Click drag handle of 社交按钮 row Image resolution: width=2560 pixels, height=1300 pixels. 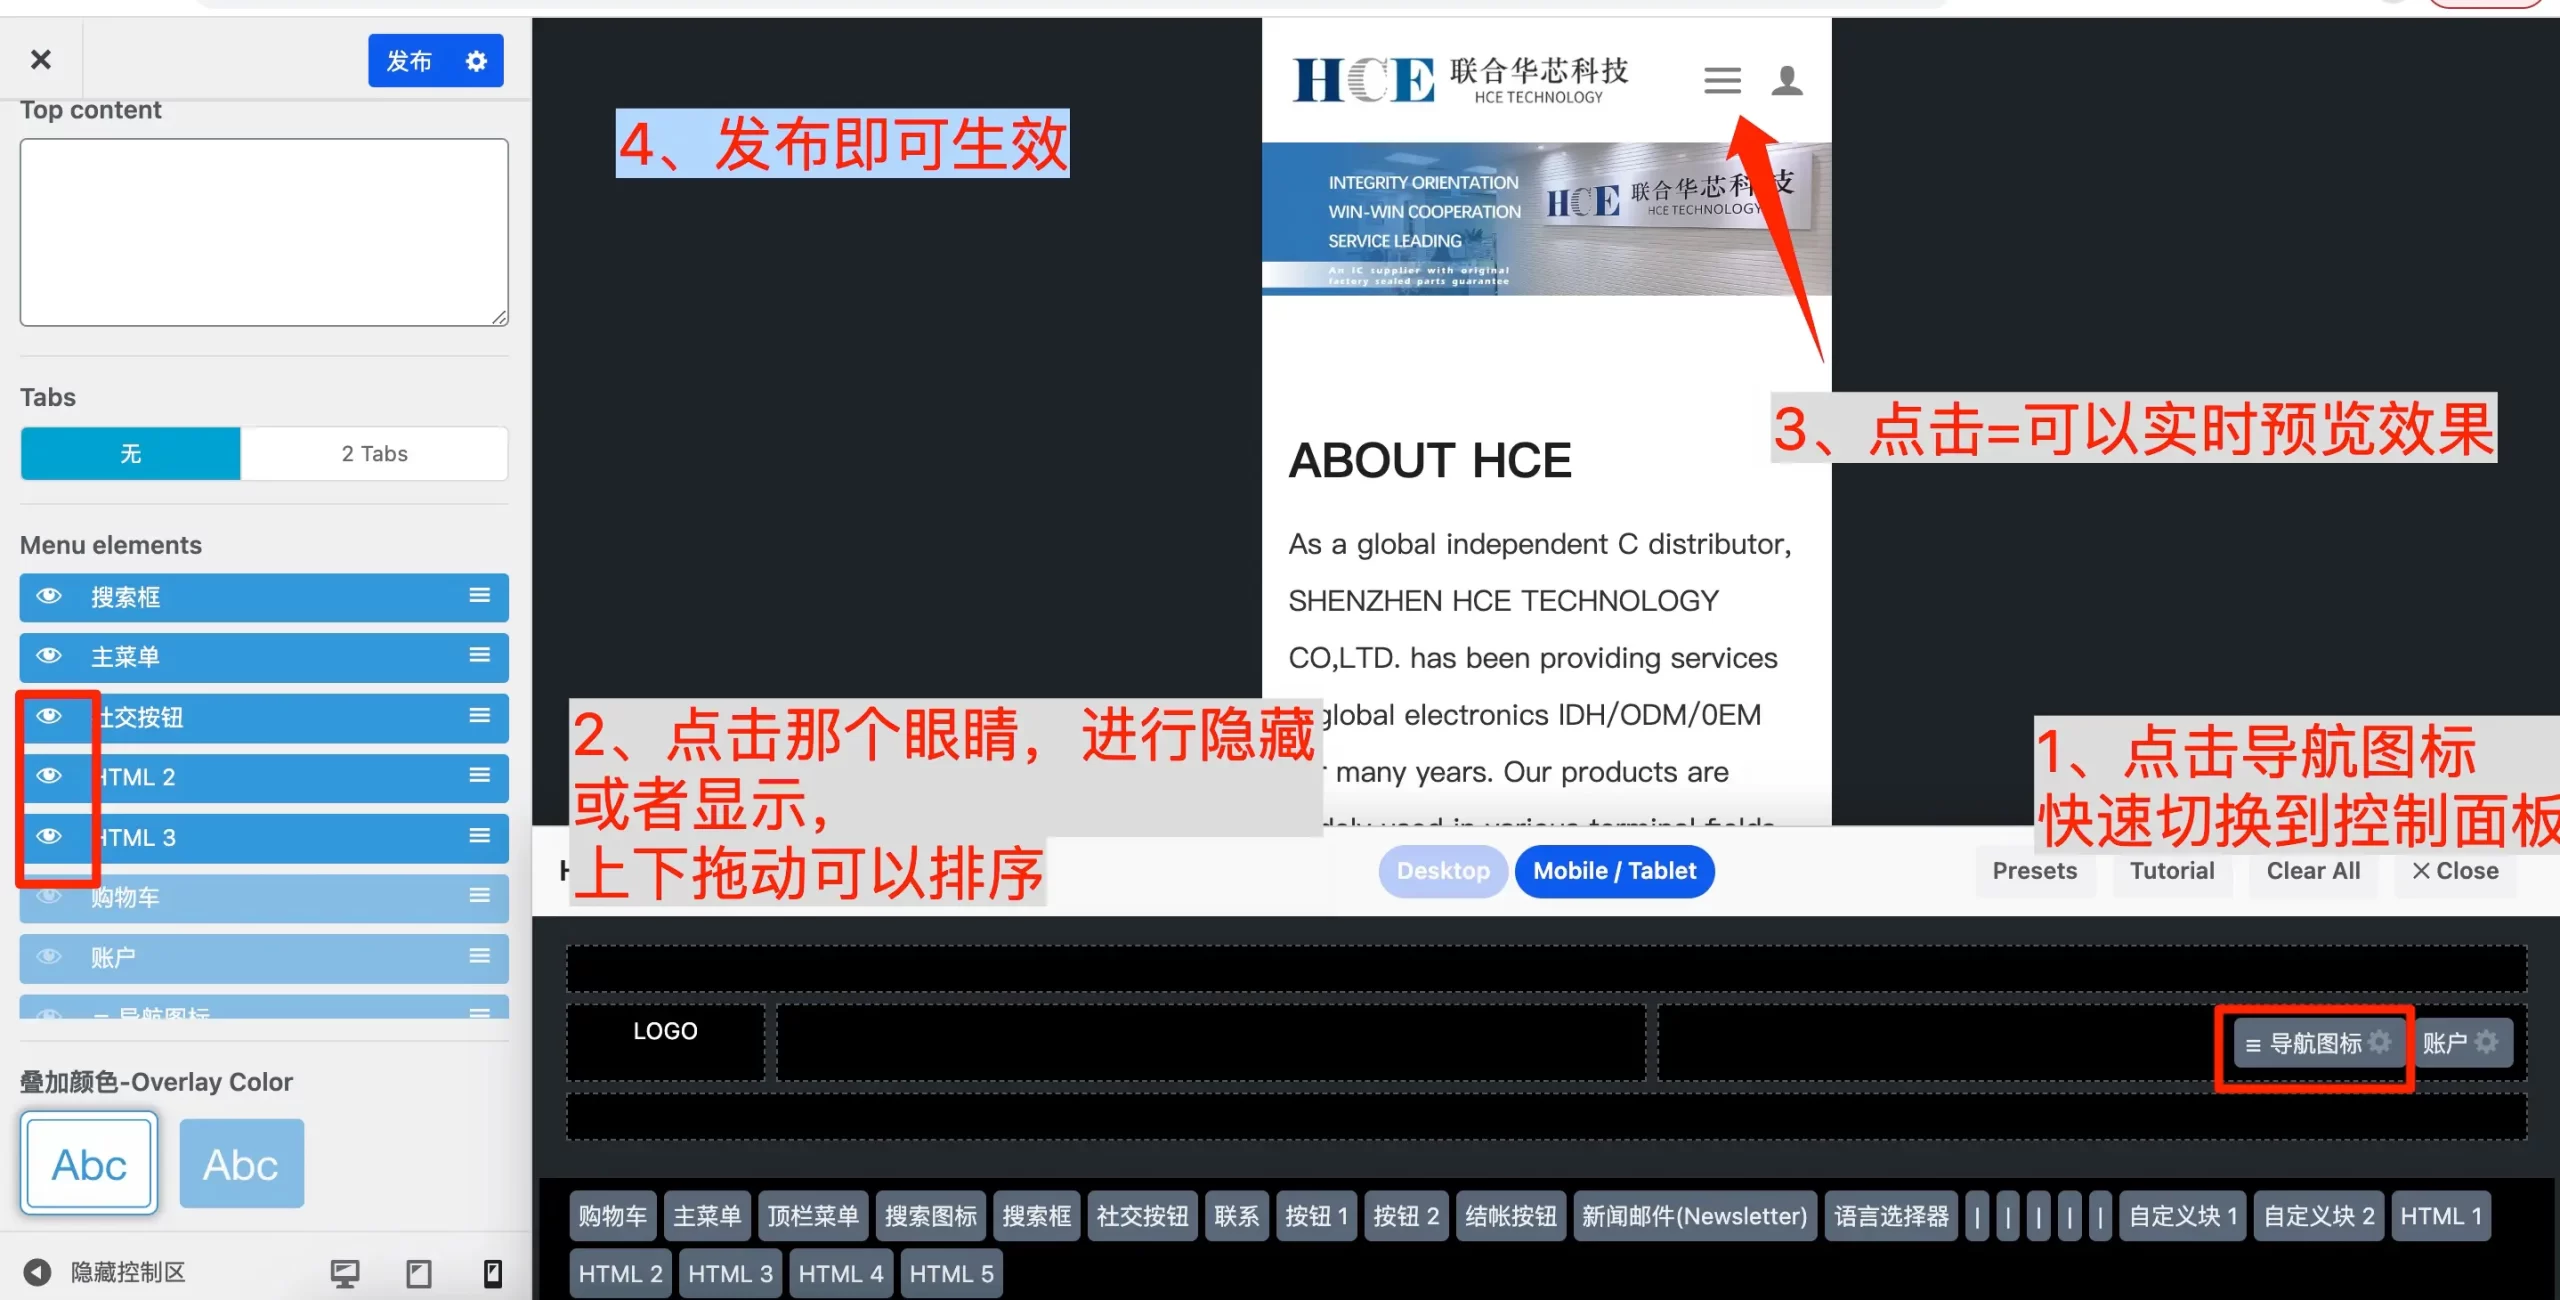480,716
